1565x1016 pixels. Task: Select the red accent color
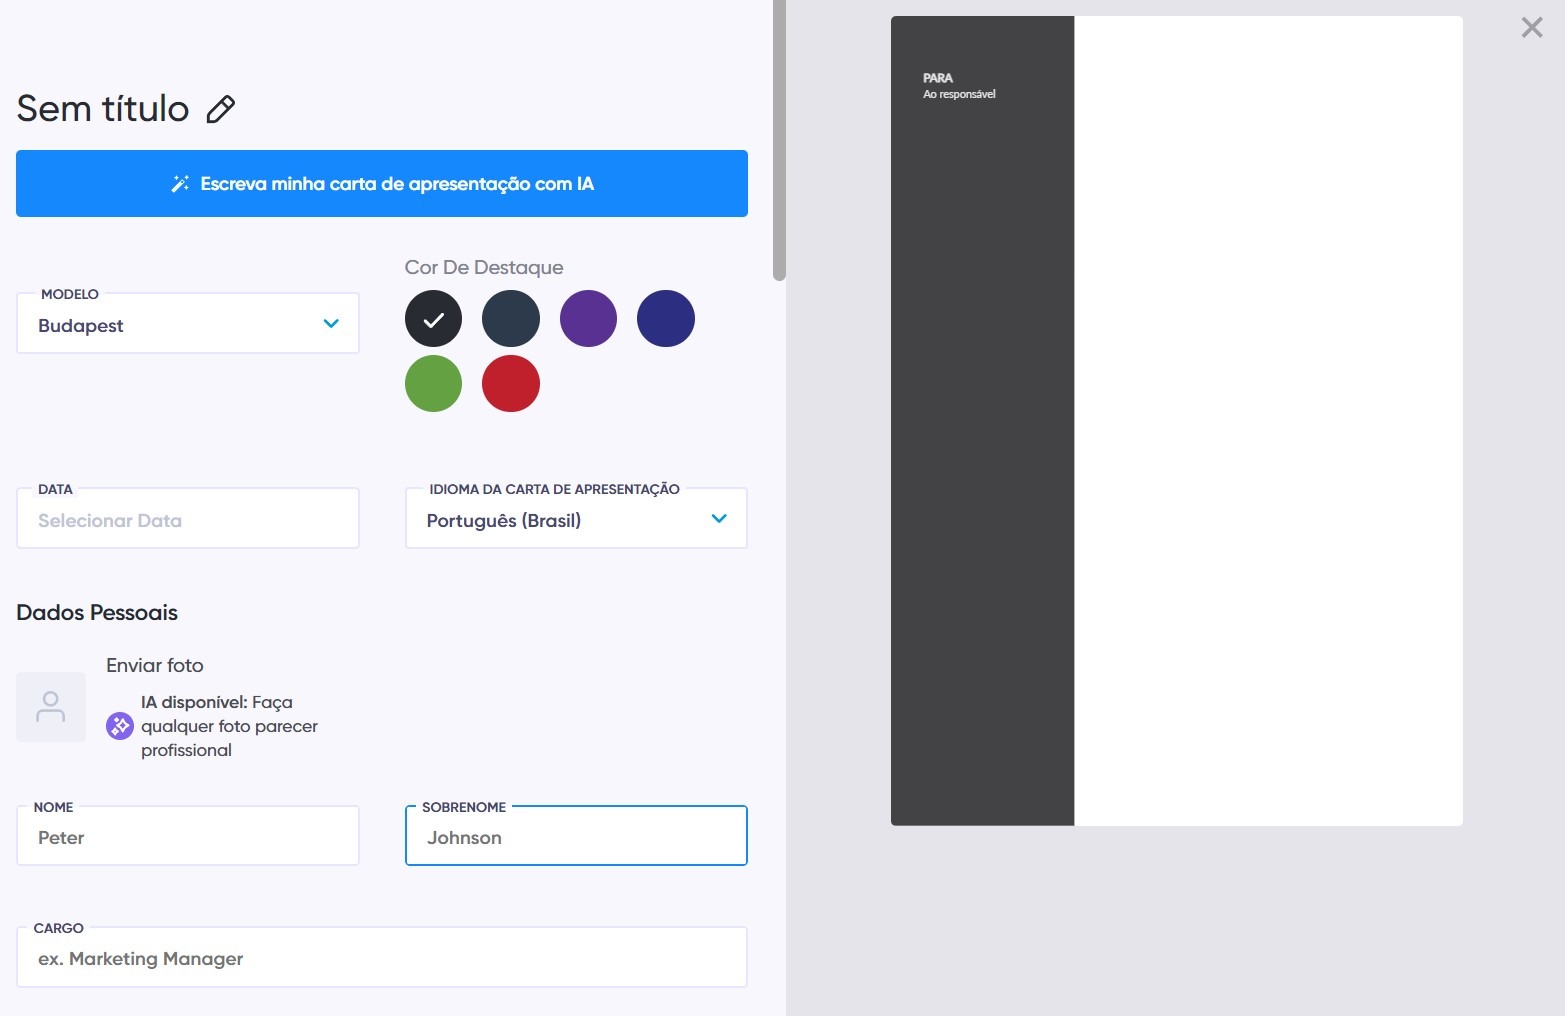(x=511, y=383)
